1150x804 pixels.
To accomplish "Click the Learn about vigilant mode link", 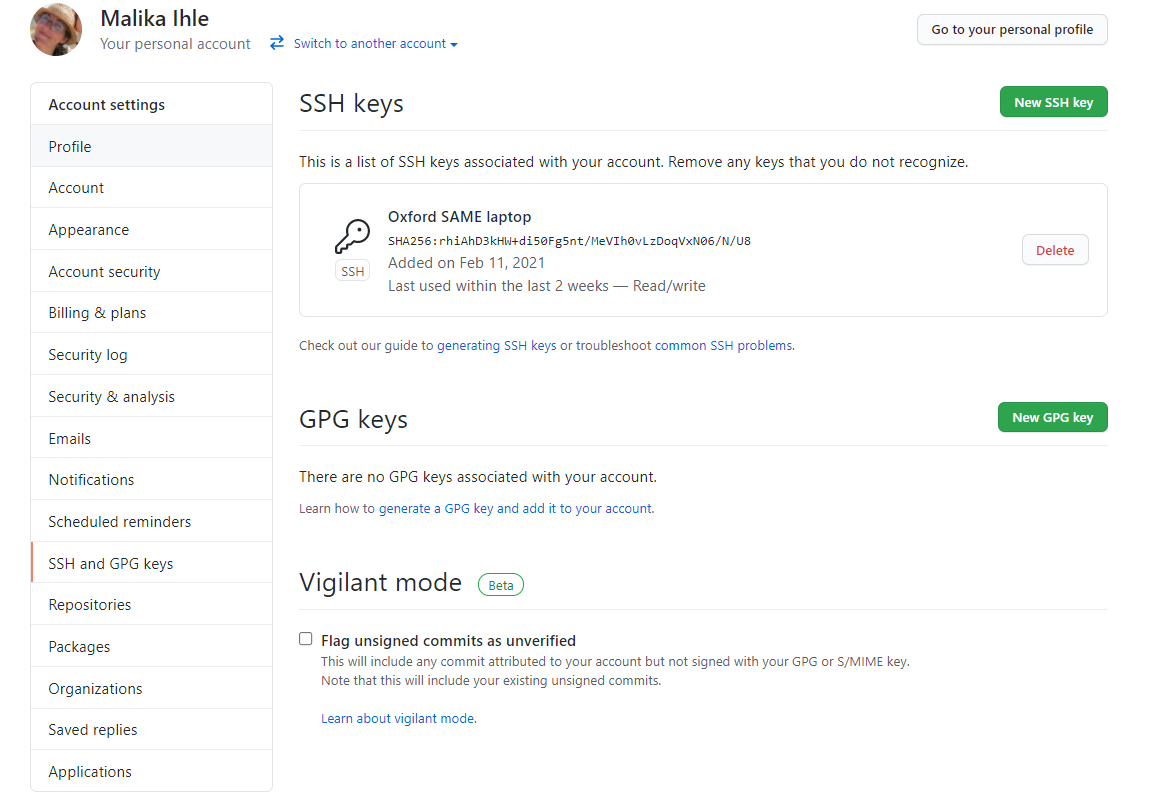I will [397, 718].
